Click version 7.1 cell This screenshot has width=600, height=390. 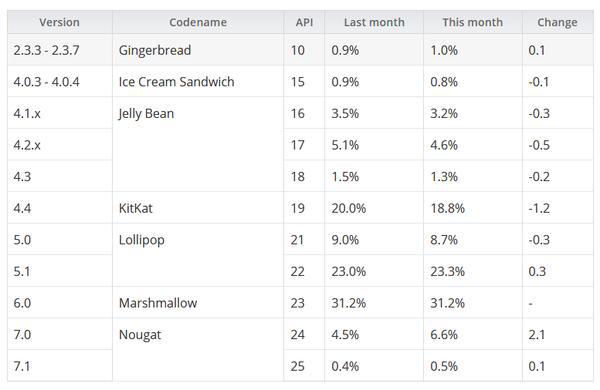click(x=60, y=366)
